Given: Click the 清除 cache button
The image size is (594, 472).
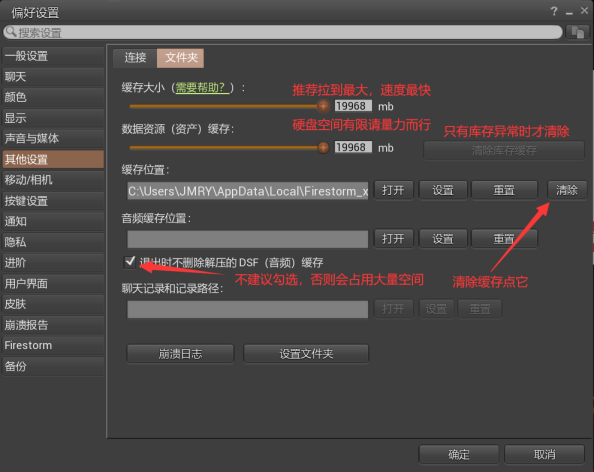Looking at the screenshot, I should (567, 190).
